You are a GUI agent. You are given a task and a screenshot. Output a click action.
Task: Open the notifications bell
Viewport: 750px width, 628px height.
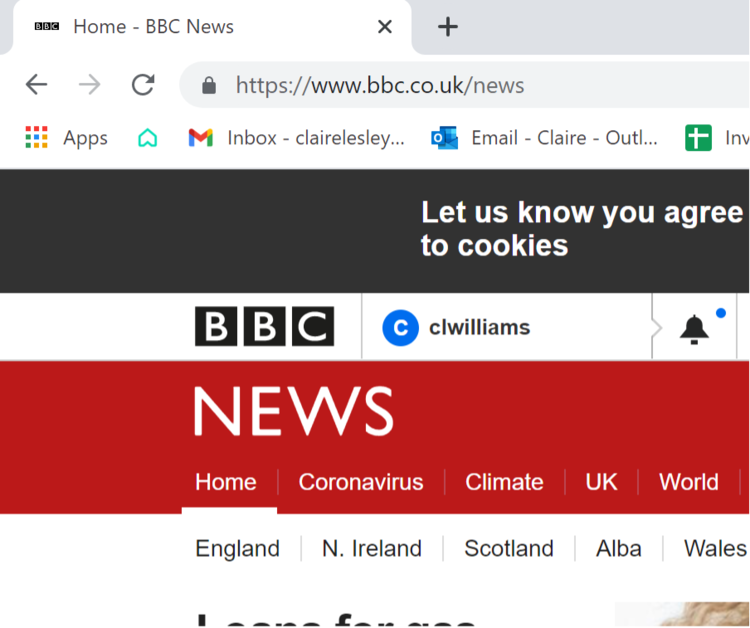[694, 329]
